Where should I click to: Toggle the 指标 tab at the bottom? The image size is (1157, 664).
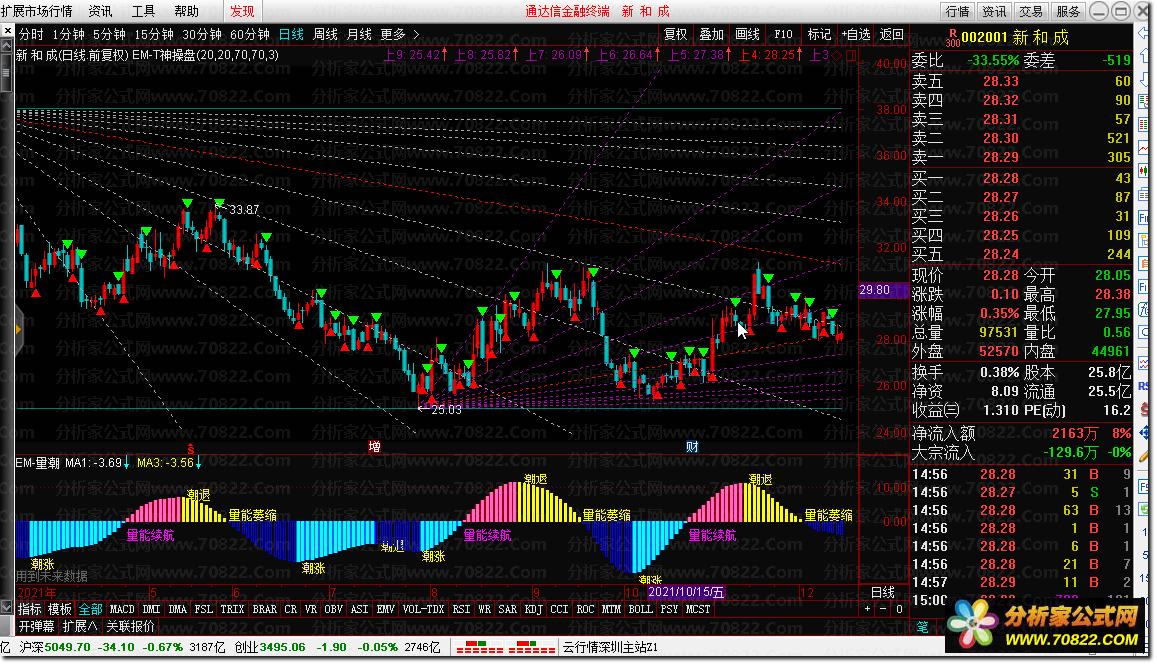(30, 609)
